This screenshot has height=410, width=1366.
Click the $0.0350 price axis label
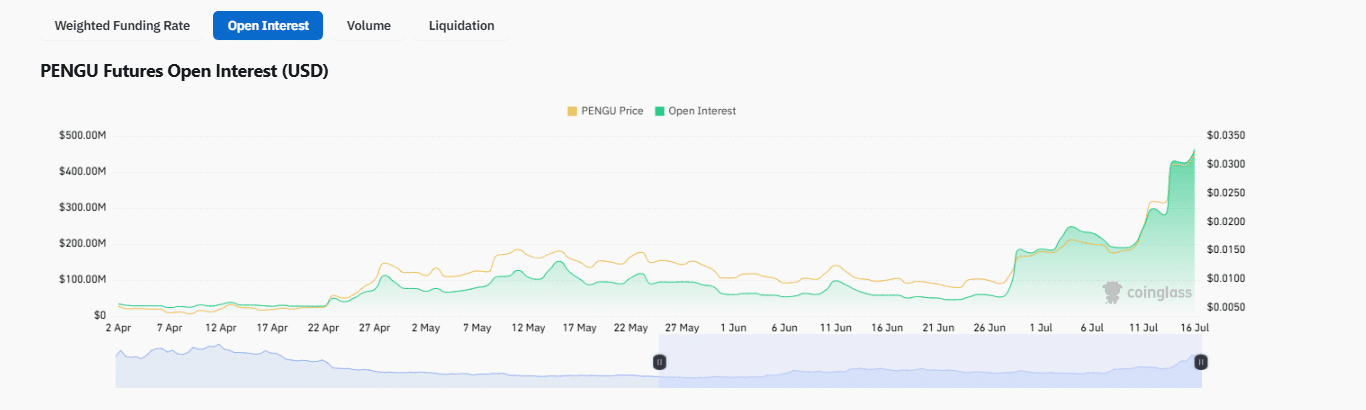[x=1226, y=136]
